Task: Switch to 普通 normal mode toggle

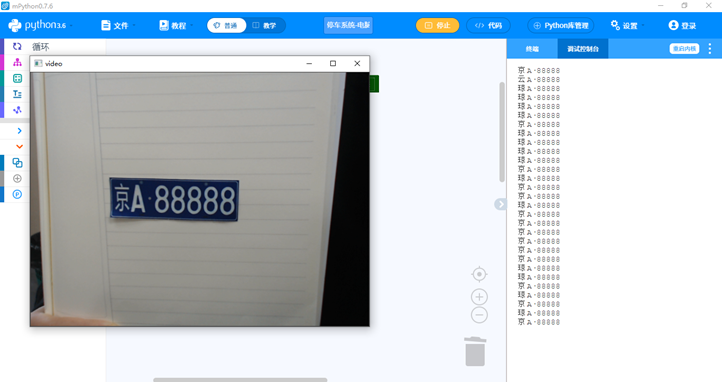Action: [x=226, y=25]
